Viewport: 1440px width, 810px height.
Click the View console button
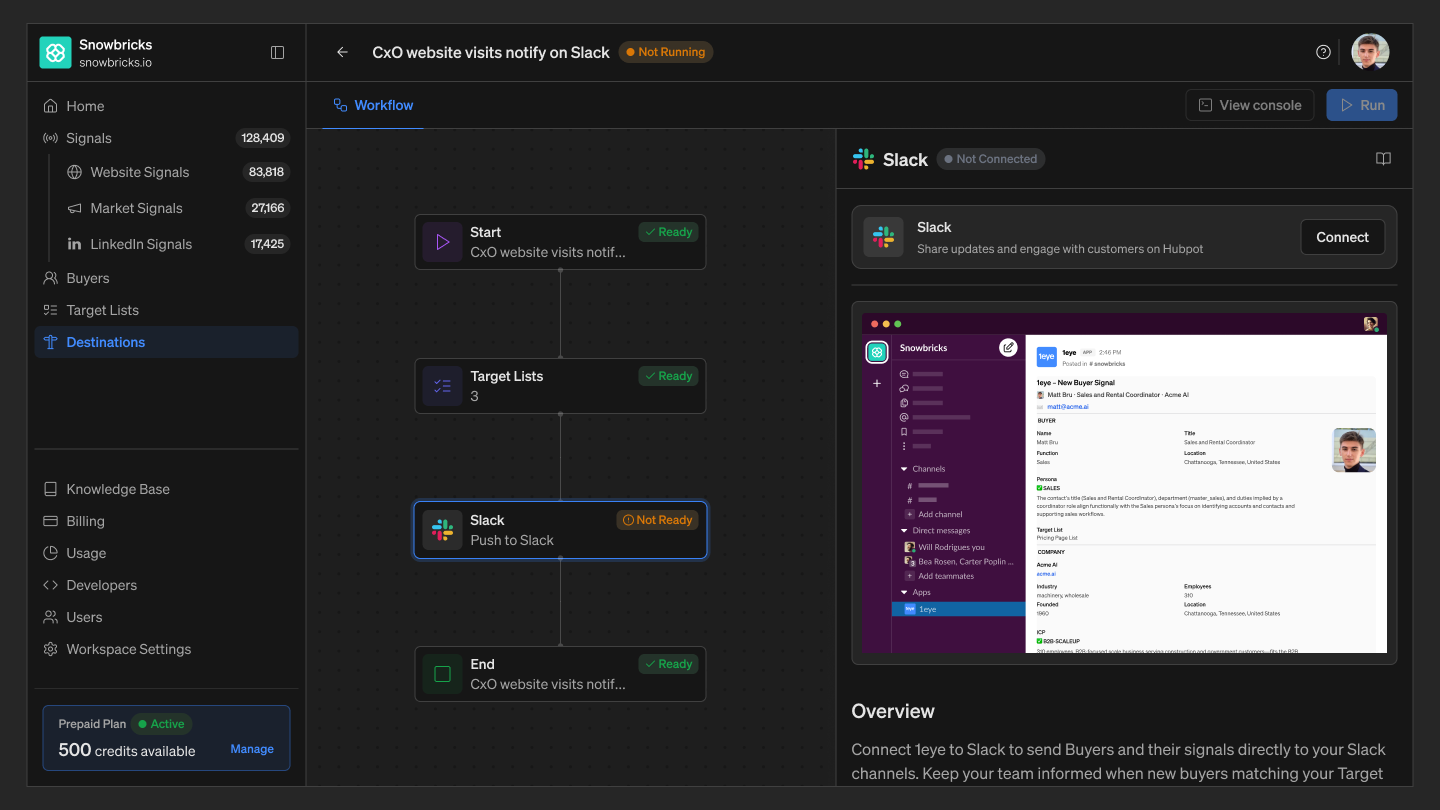click(1250, 105)
